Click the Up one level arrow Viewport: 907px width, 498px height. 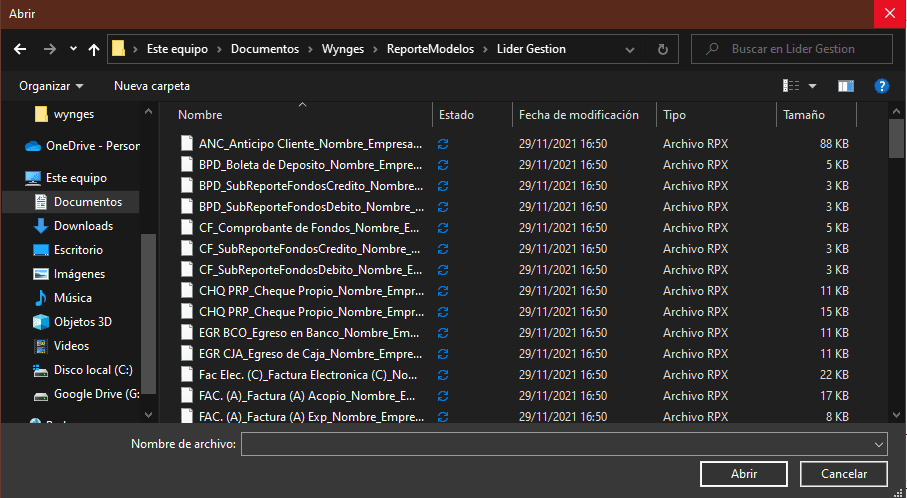click(94, 49)
